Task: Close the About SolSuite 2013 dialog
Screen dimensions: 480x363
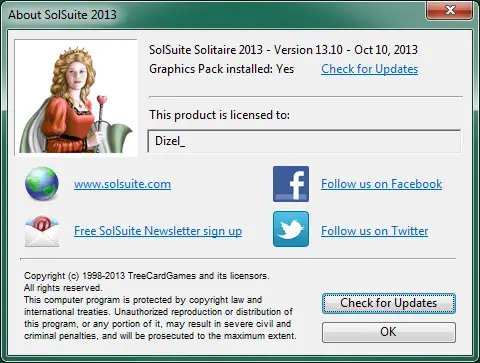Action: click(450, 10)
